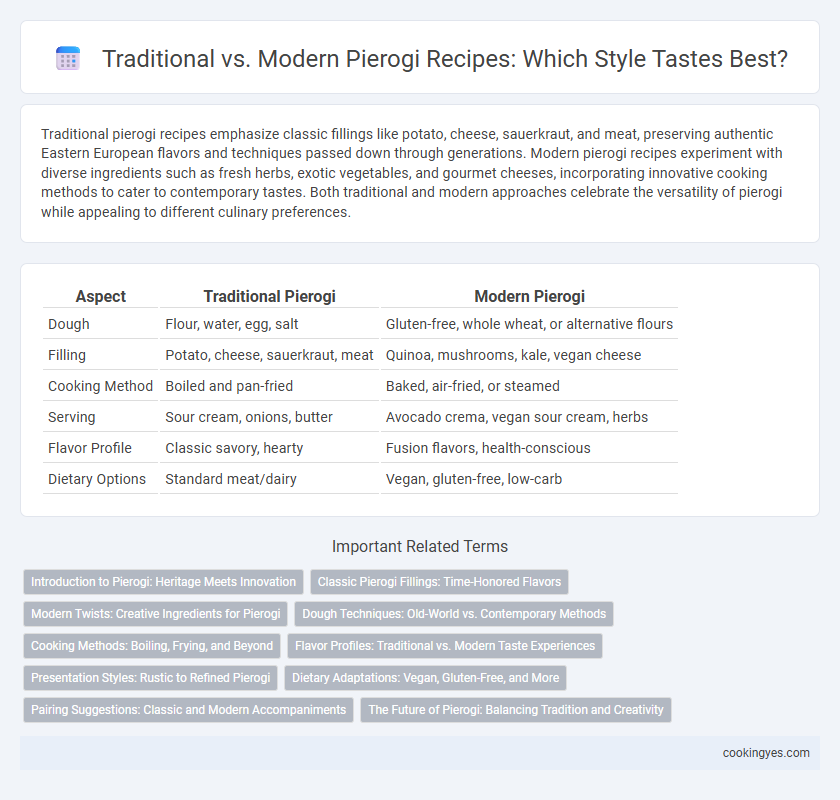Click the calendar grid icon beside the title
The image size is (840, 800).
click(68, 58)
